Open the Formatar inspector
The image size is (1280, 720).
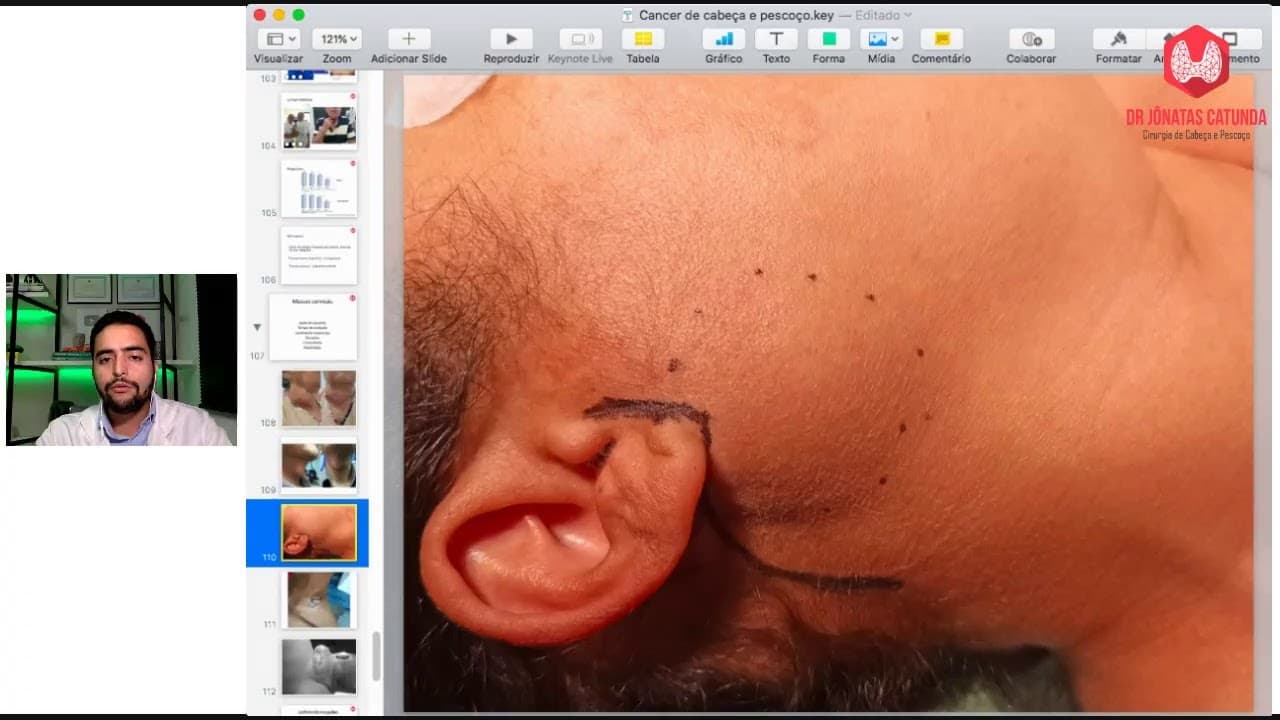(1118, 39)
